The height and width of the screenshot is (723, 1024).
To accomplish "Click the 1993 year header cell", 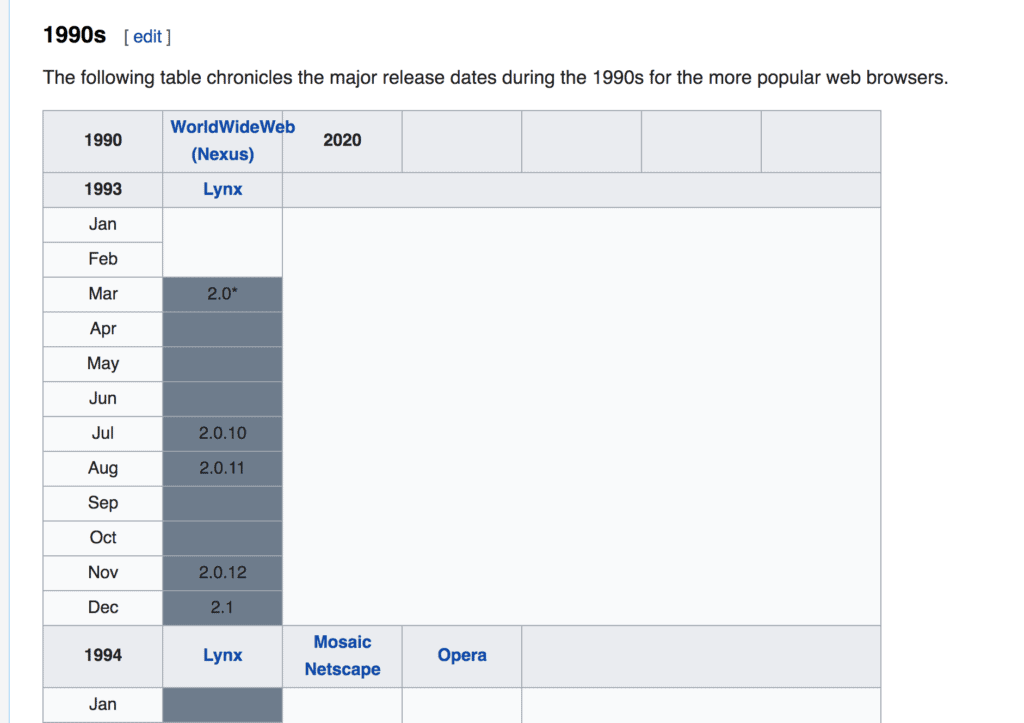I will 103,190.
